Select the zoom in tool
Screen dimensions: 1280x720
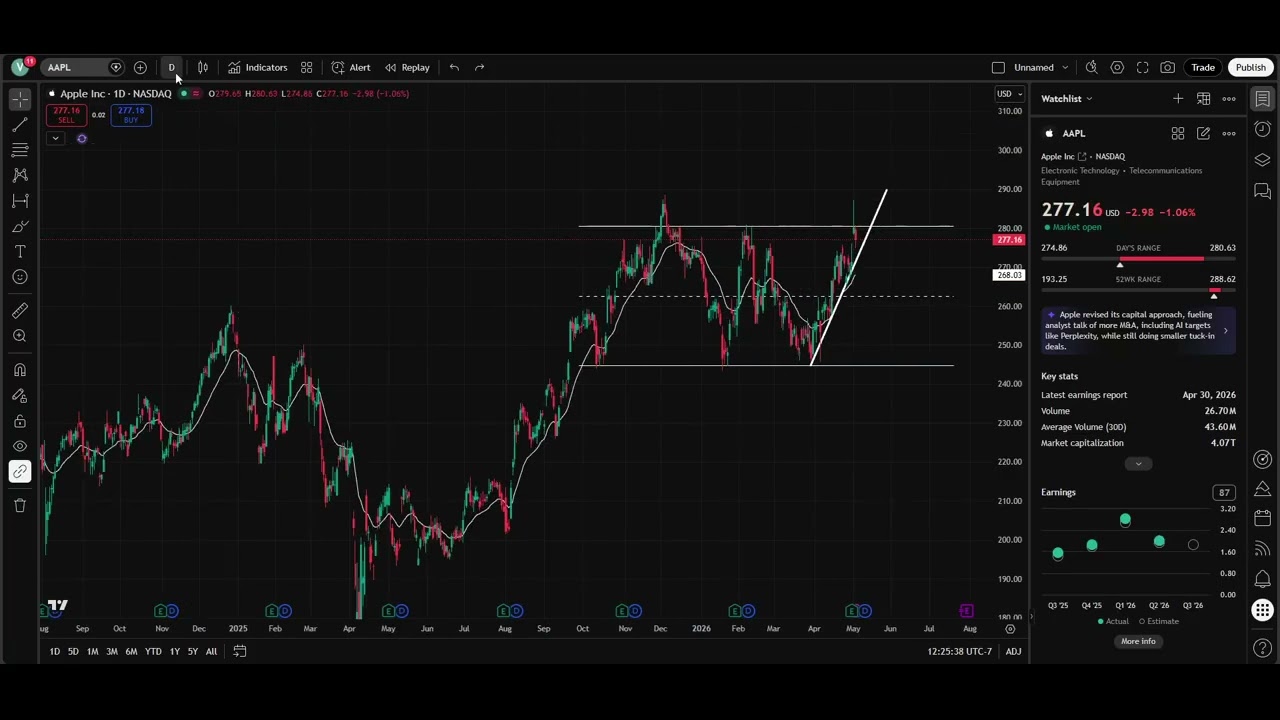point(20,336)
